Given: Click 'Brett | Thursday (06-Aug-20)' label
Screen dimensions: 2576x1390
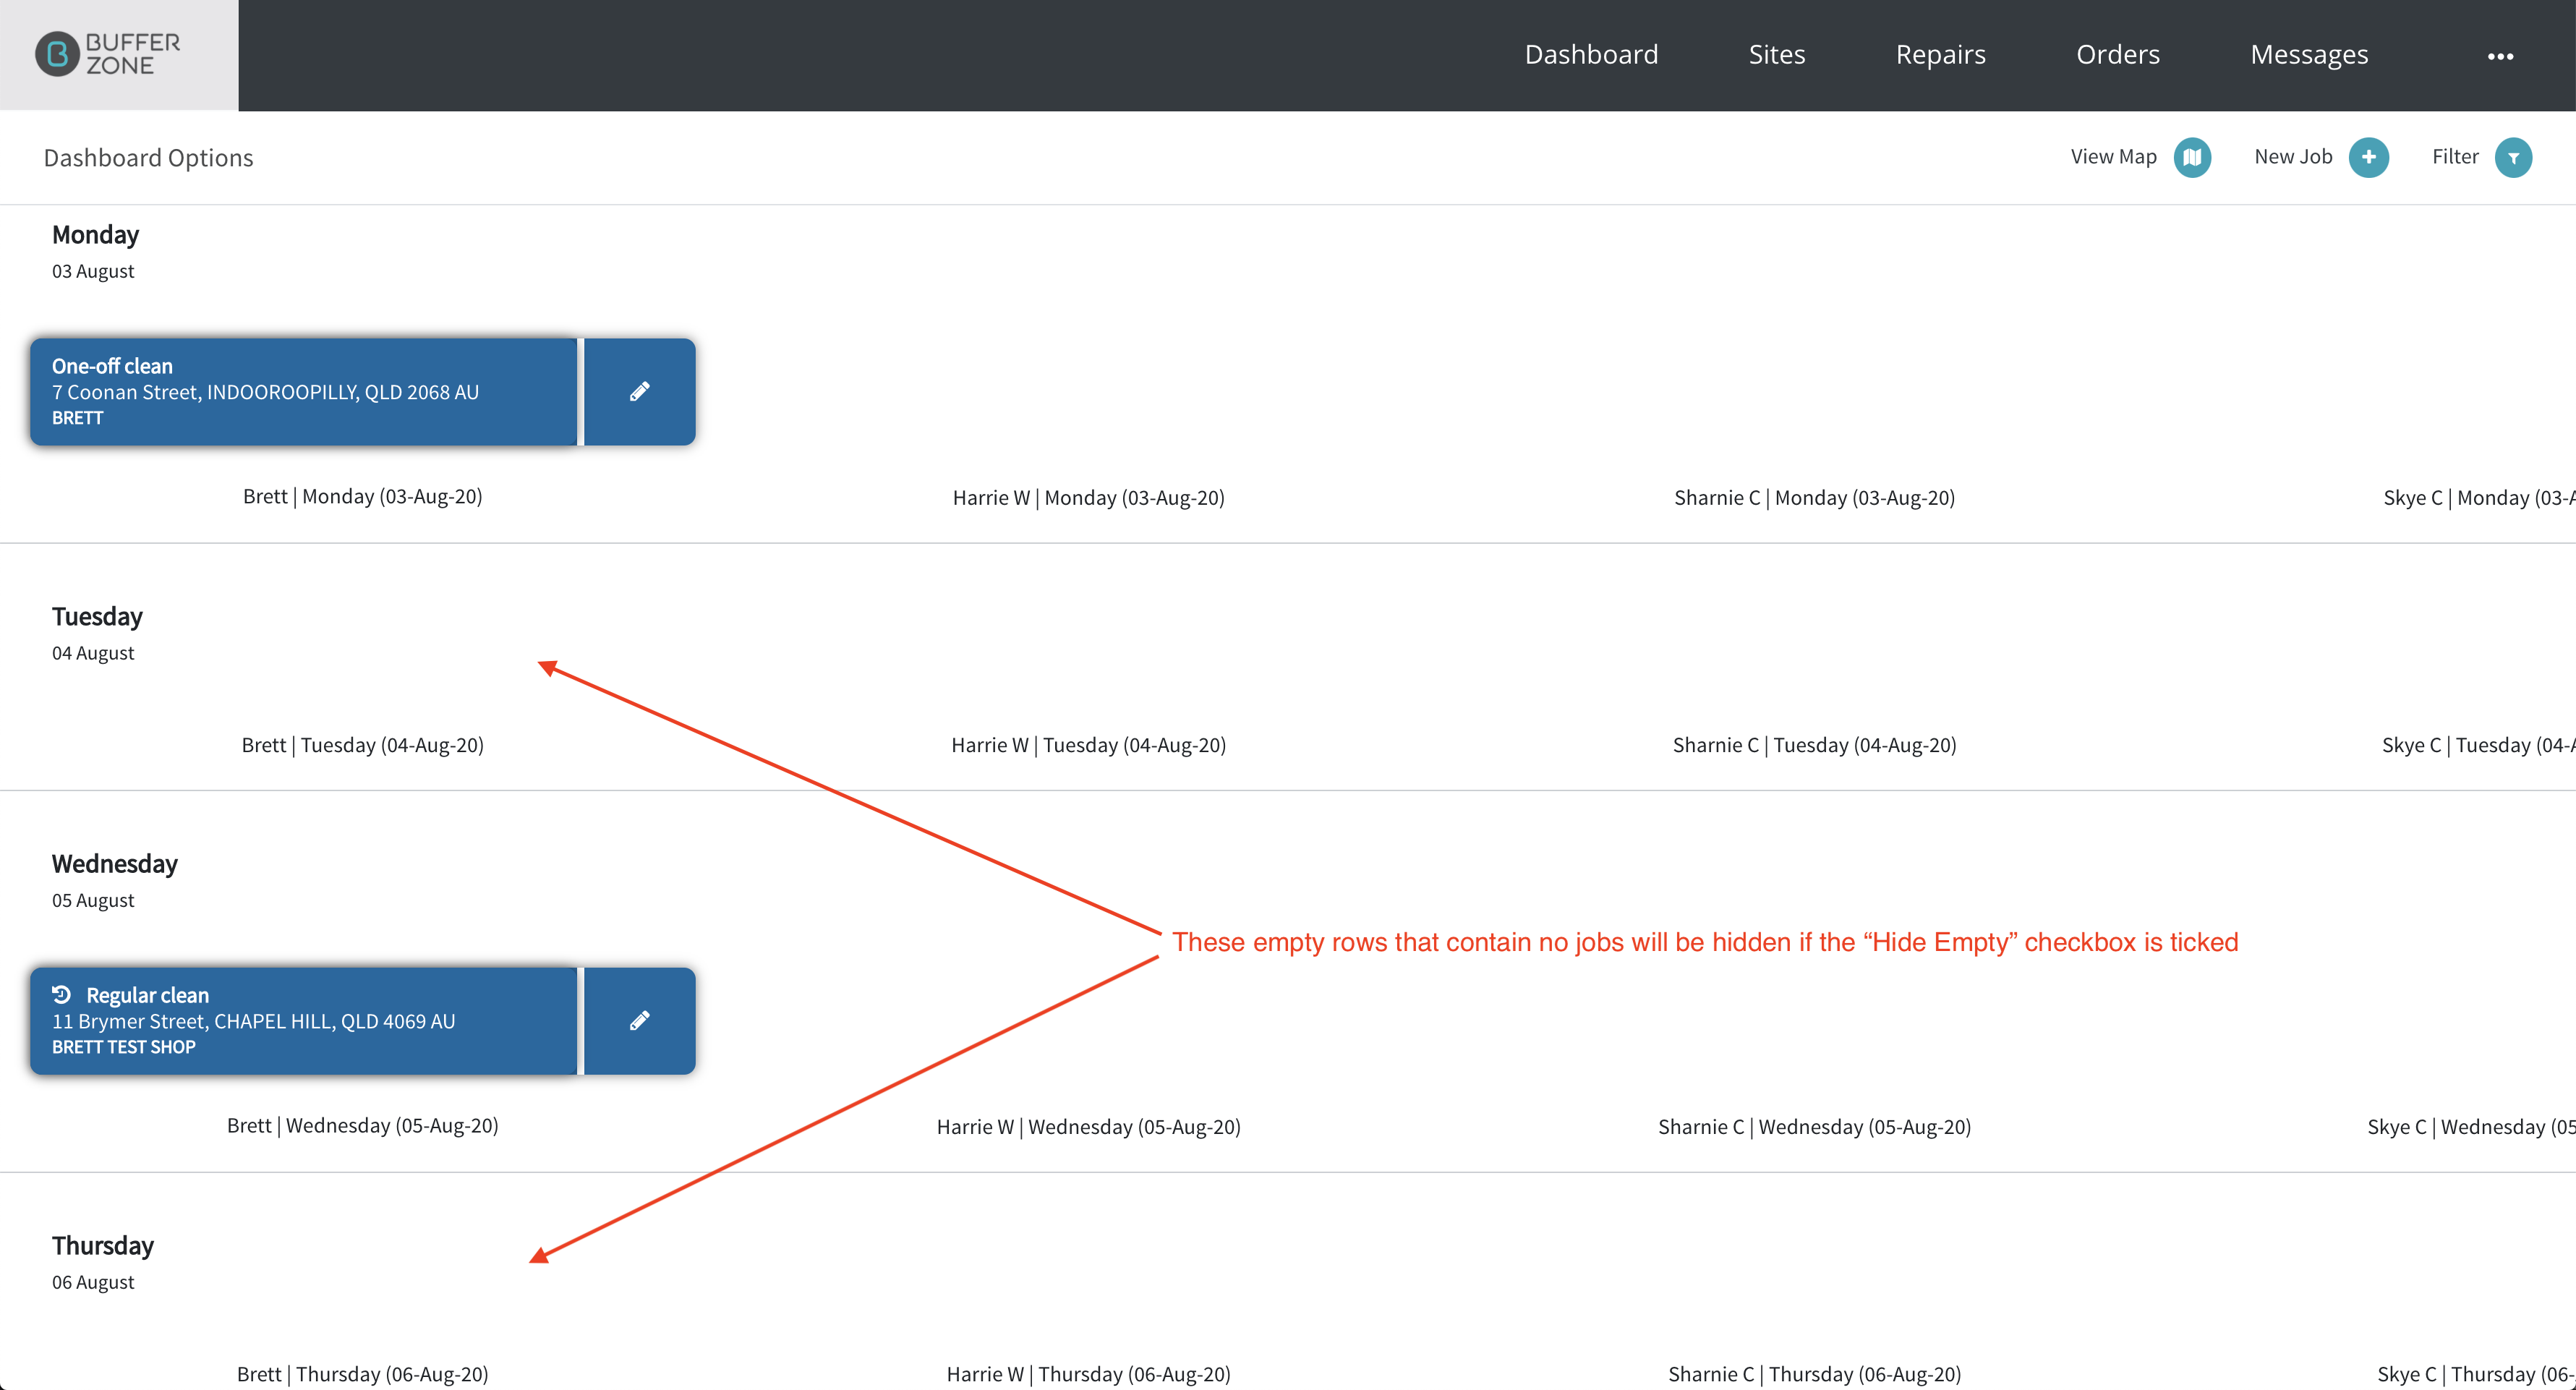Looking at the screenshot, I should coord(363,1375).
